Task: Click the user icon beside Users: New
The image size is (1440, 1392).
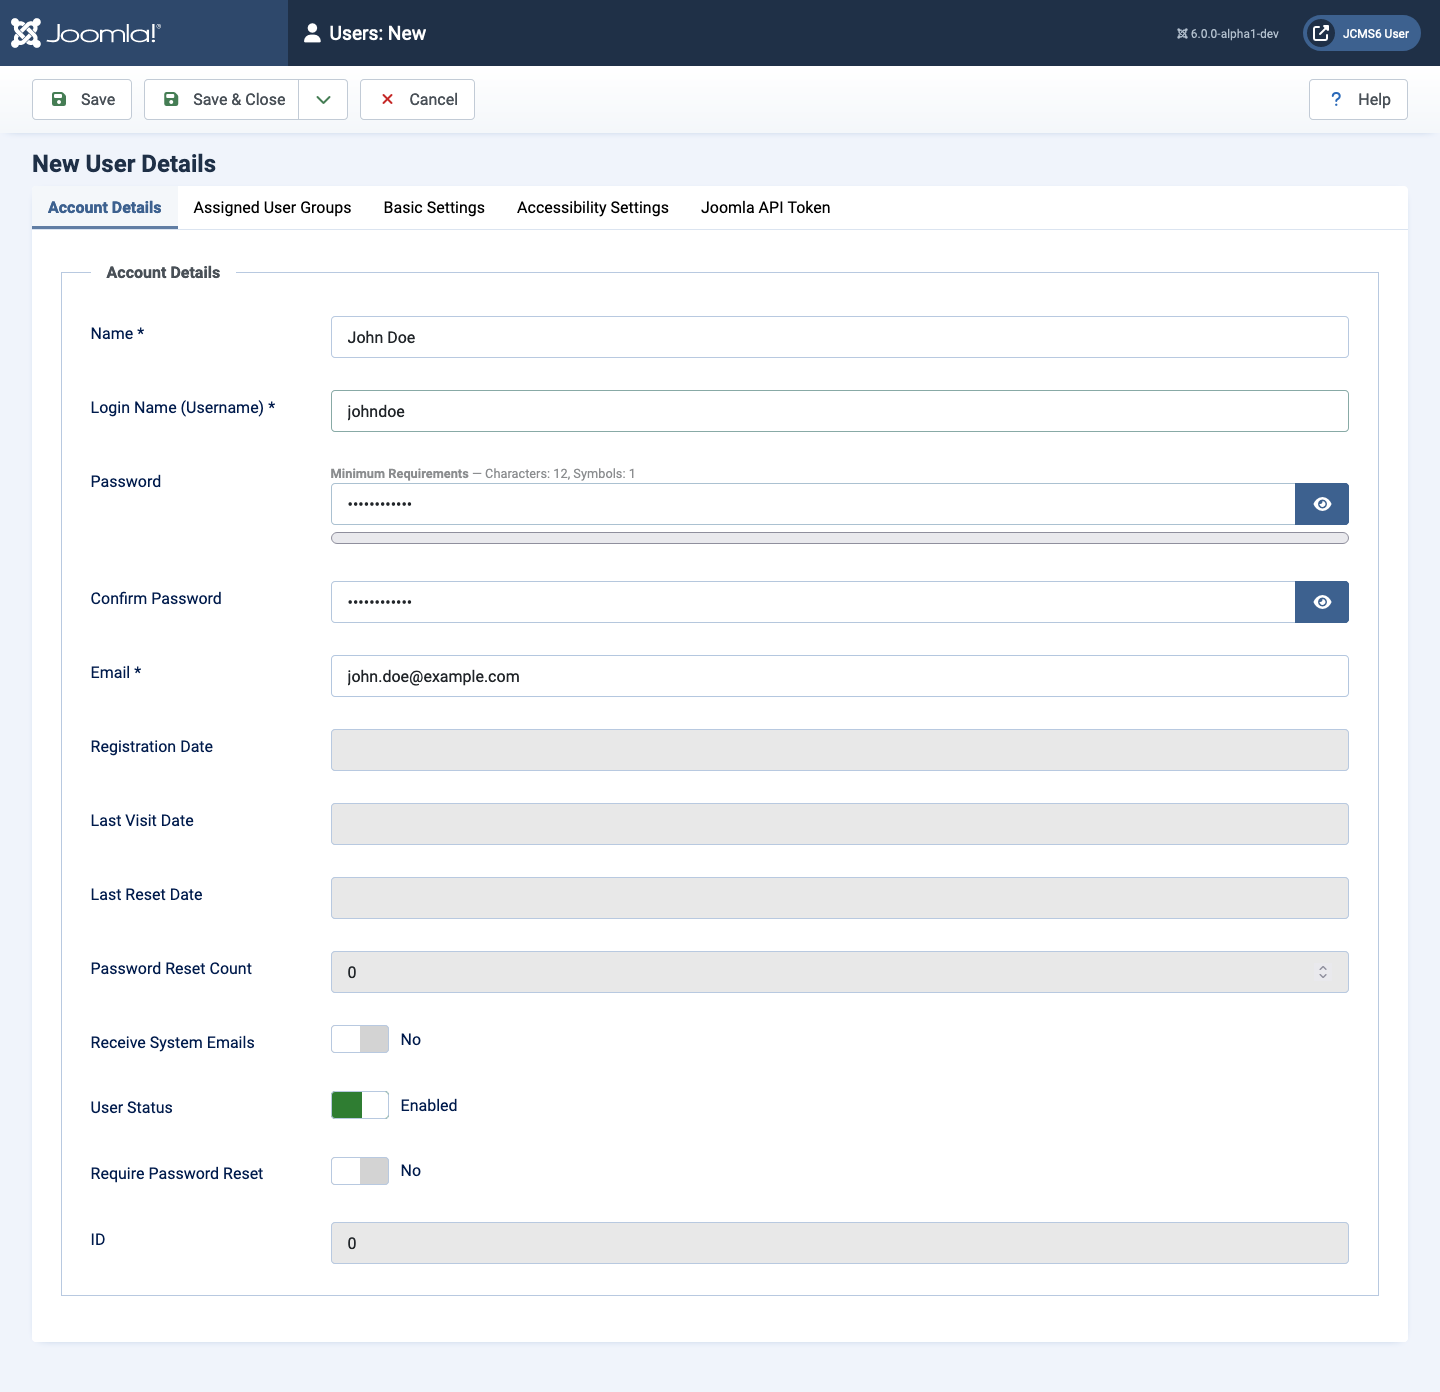Action: [313, 32]
